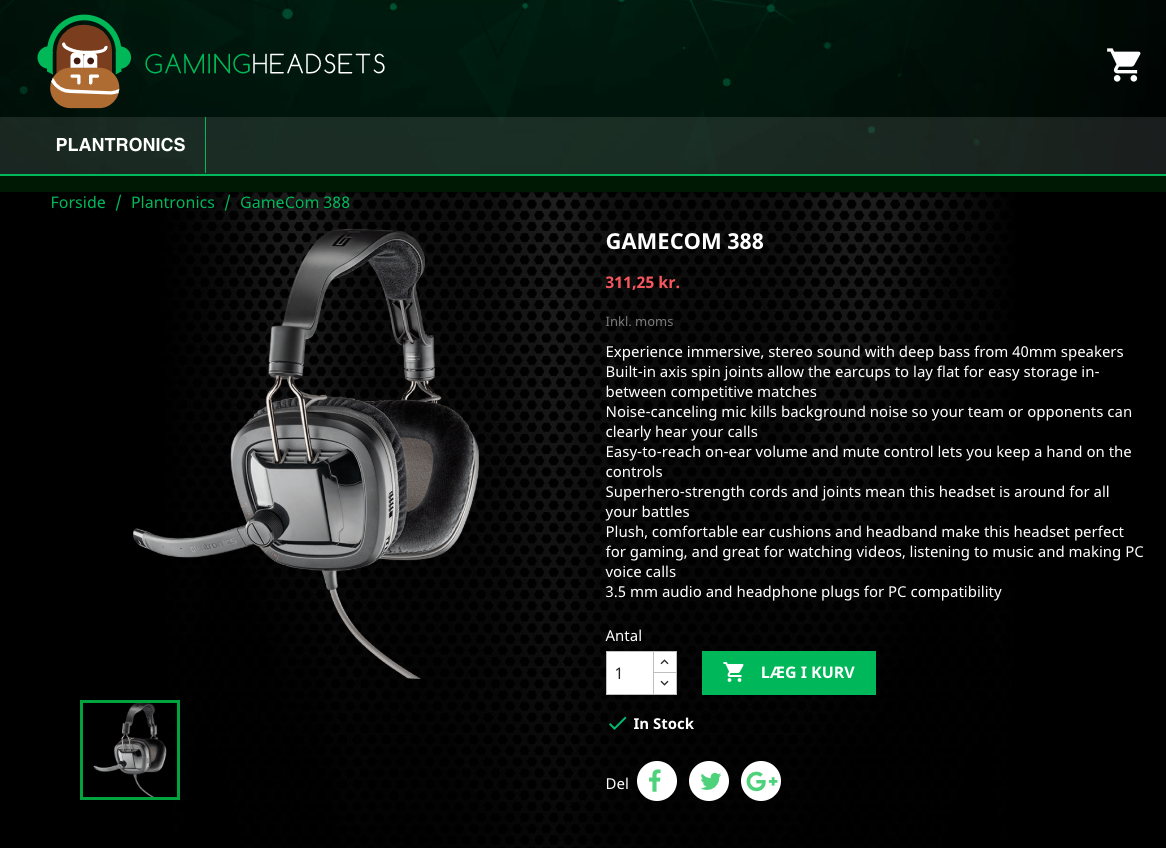Image resolution: width=1166 pixels, height=848 pixels.
Task: Open the shopping cart icon in the header
Action: pyautogui.click(x=1124, y=65)
